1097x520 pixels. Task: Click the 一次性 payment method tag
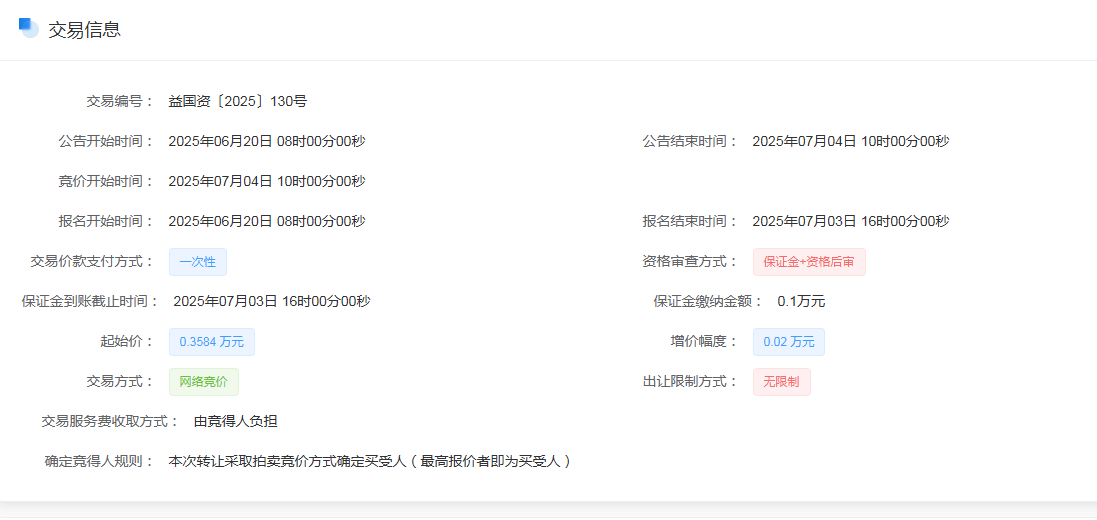pyautogui.click(x=197, y=262)
